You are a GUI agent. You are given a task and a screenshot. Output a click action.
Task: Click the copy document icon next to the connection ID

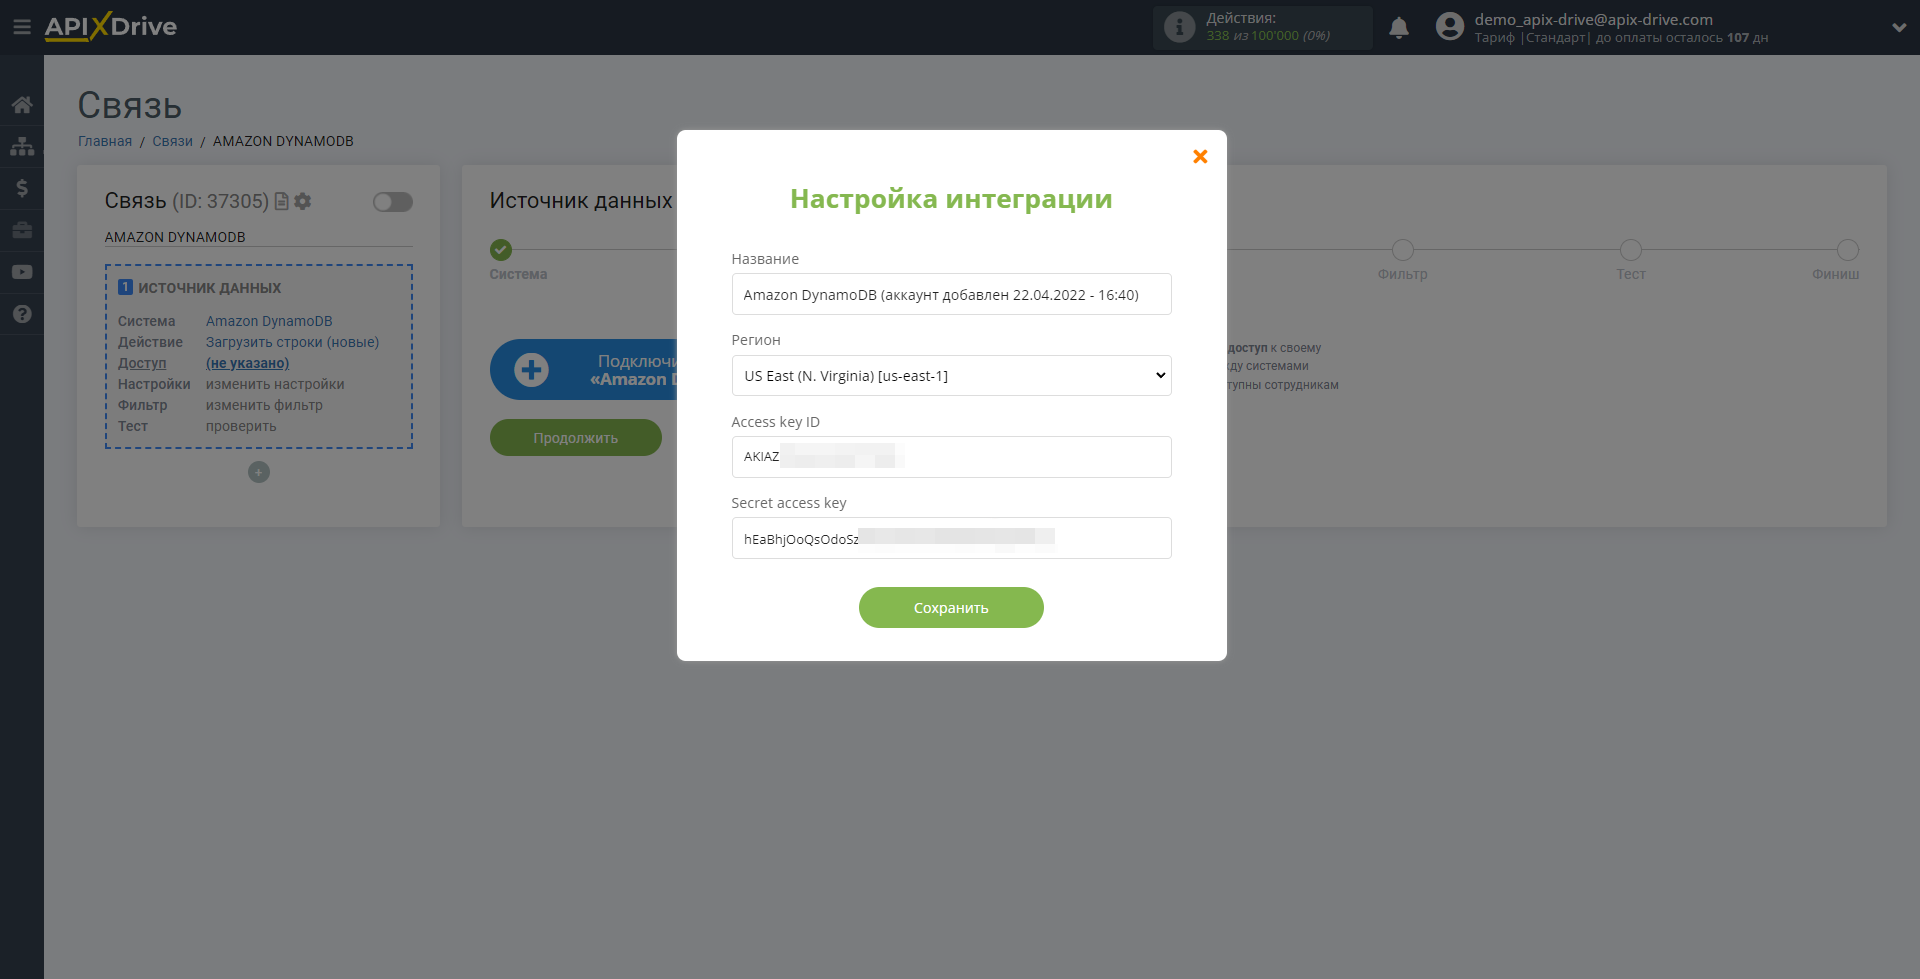282,201
